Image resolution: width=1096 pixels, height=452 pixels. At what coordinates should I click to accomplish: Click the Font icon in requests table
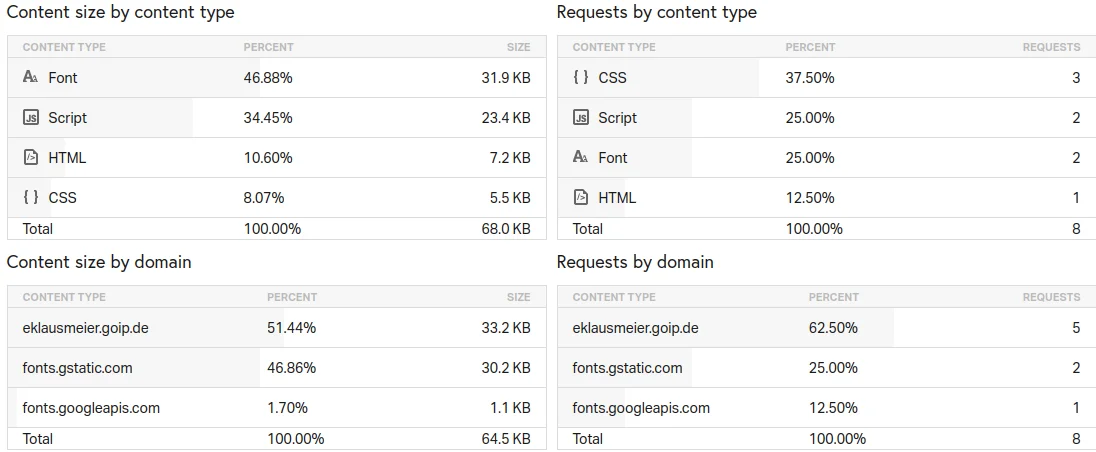[580, 158]
